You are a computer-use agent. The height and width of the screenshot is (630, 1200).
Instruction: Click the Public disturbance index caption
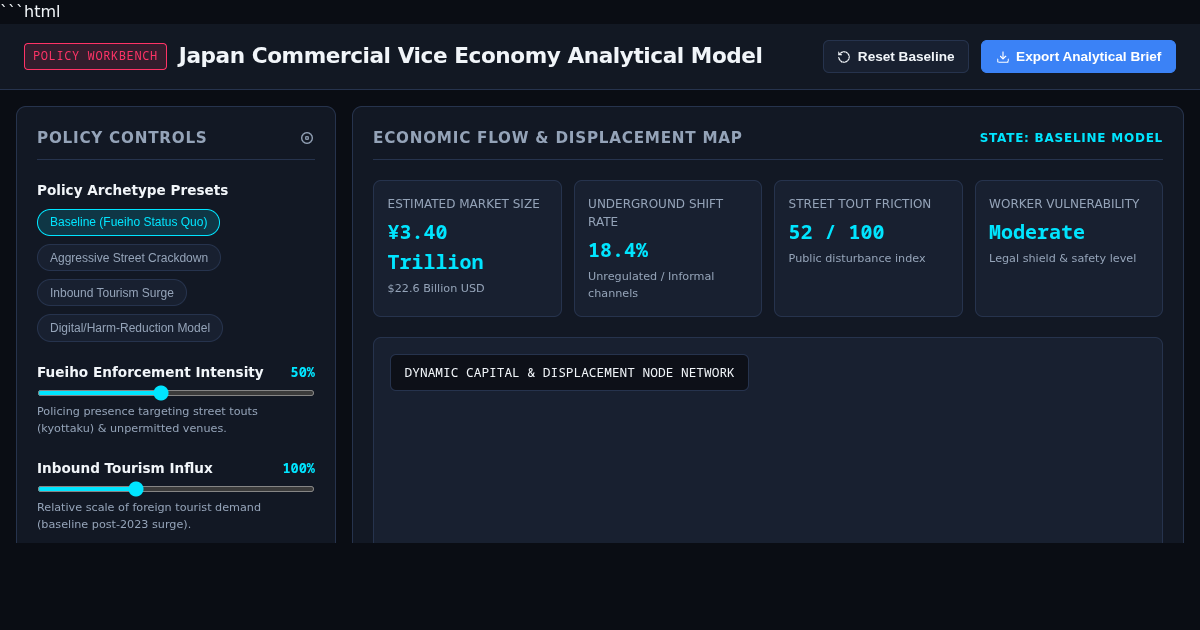857,258
